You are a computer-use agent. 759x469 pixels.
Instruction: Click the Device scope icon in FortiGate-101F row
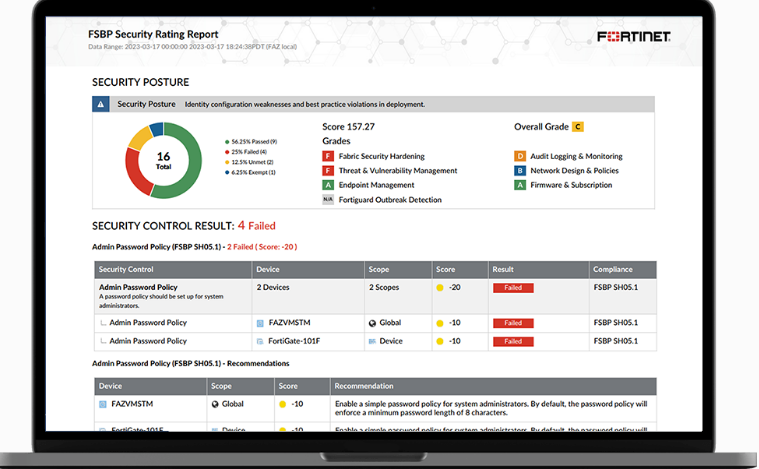tap(372, 342)
